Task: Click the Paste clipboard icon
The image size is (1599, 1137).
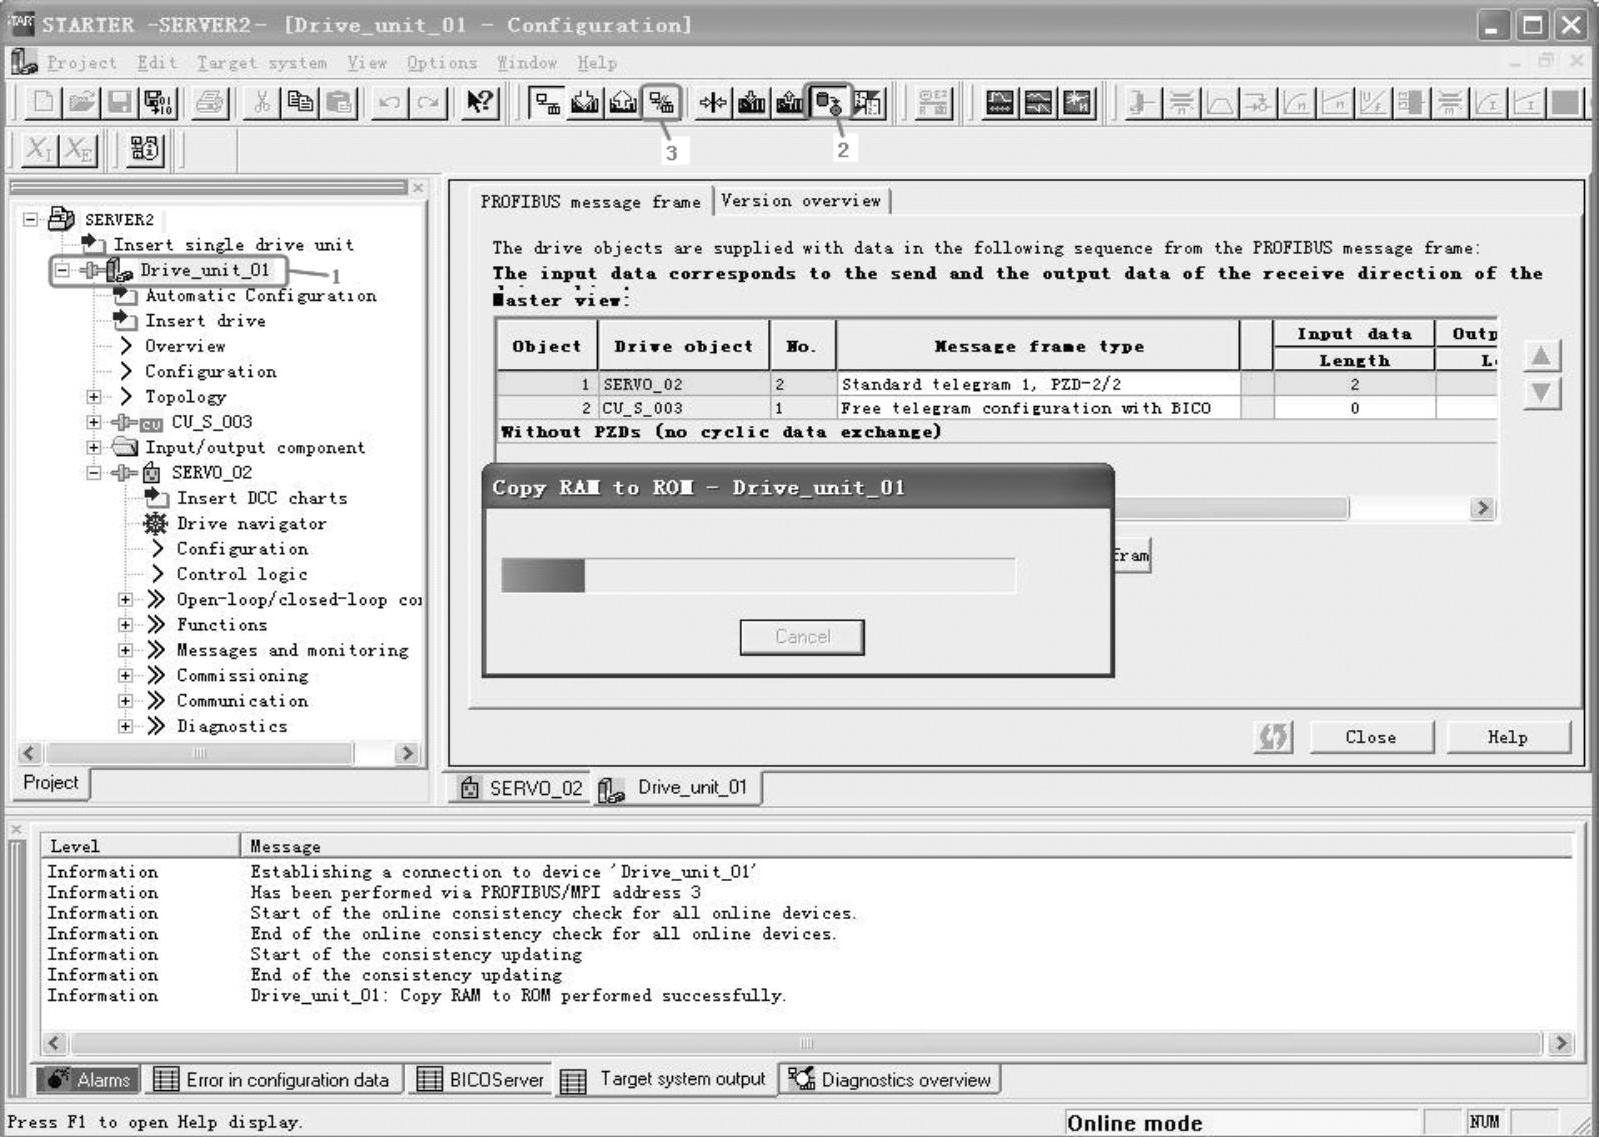Action: pos(340,102)
